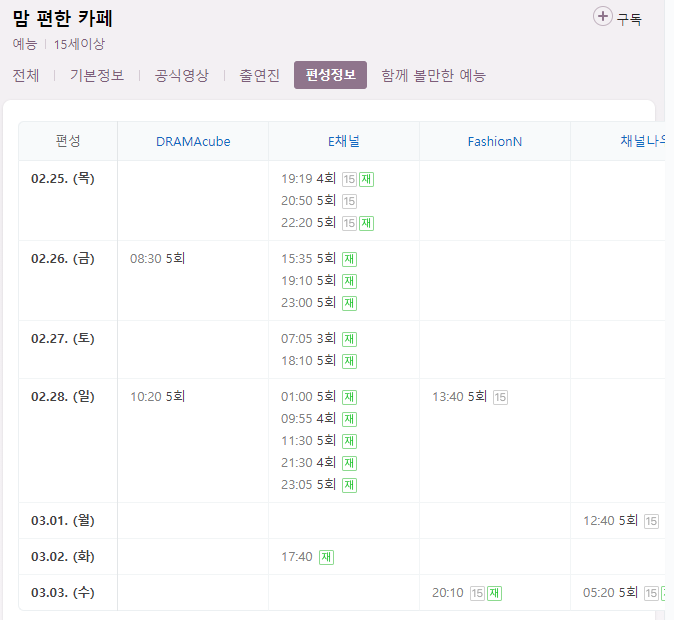Select the 03.02. (화) date row

pyautogui.click(x=63, y=556)
